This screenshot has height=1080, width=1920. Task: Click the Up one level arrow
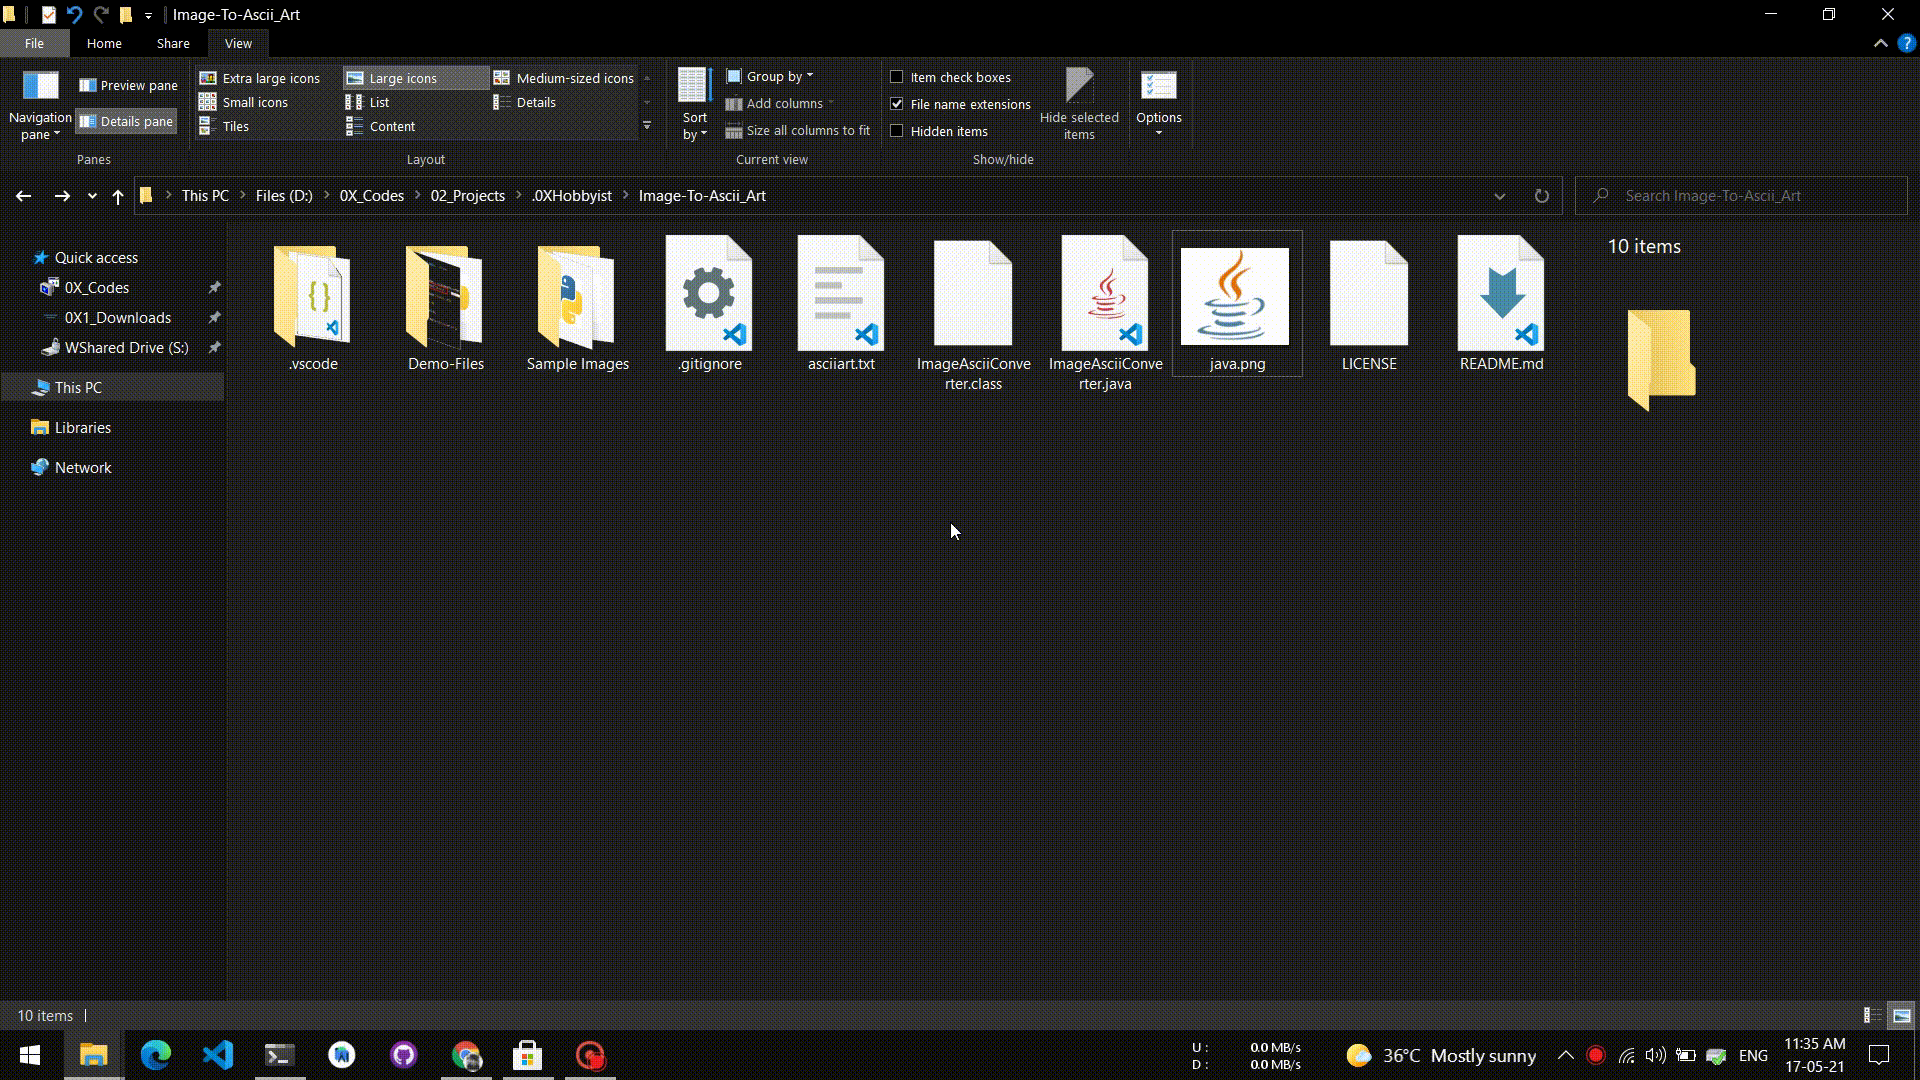click(x=118, y=196)
